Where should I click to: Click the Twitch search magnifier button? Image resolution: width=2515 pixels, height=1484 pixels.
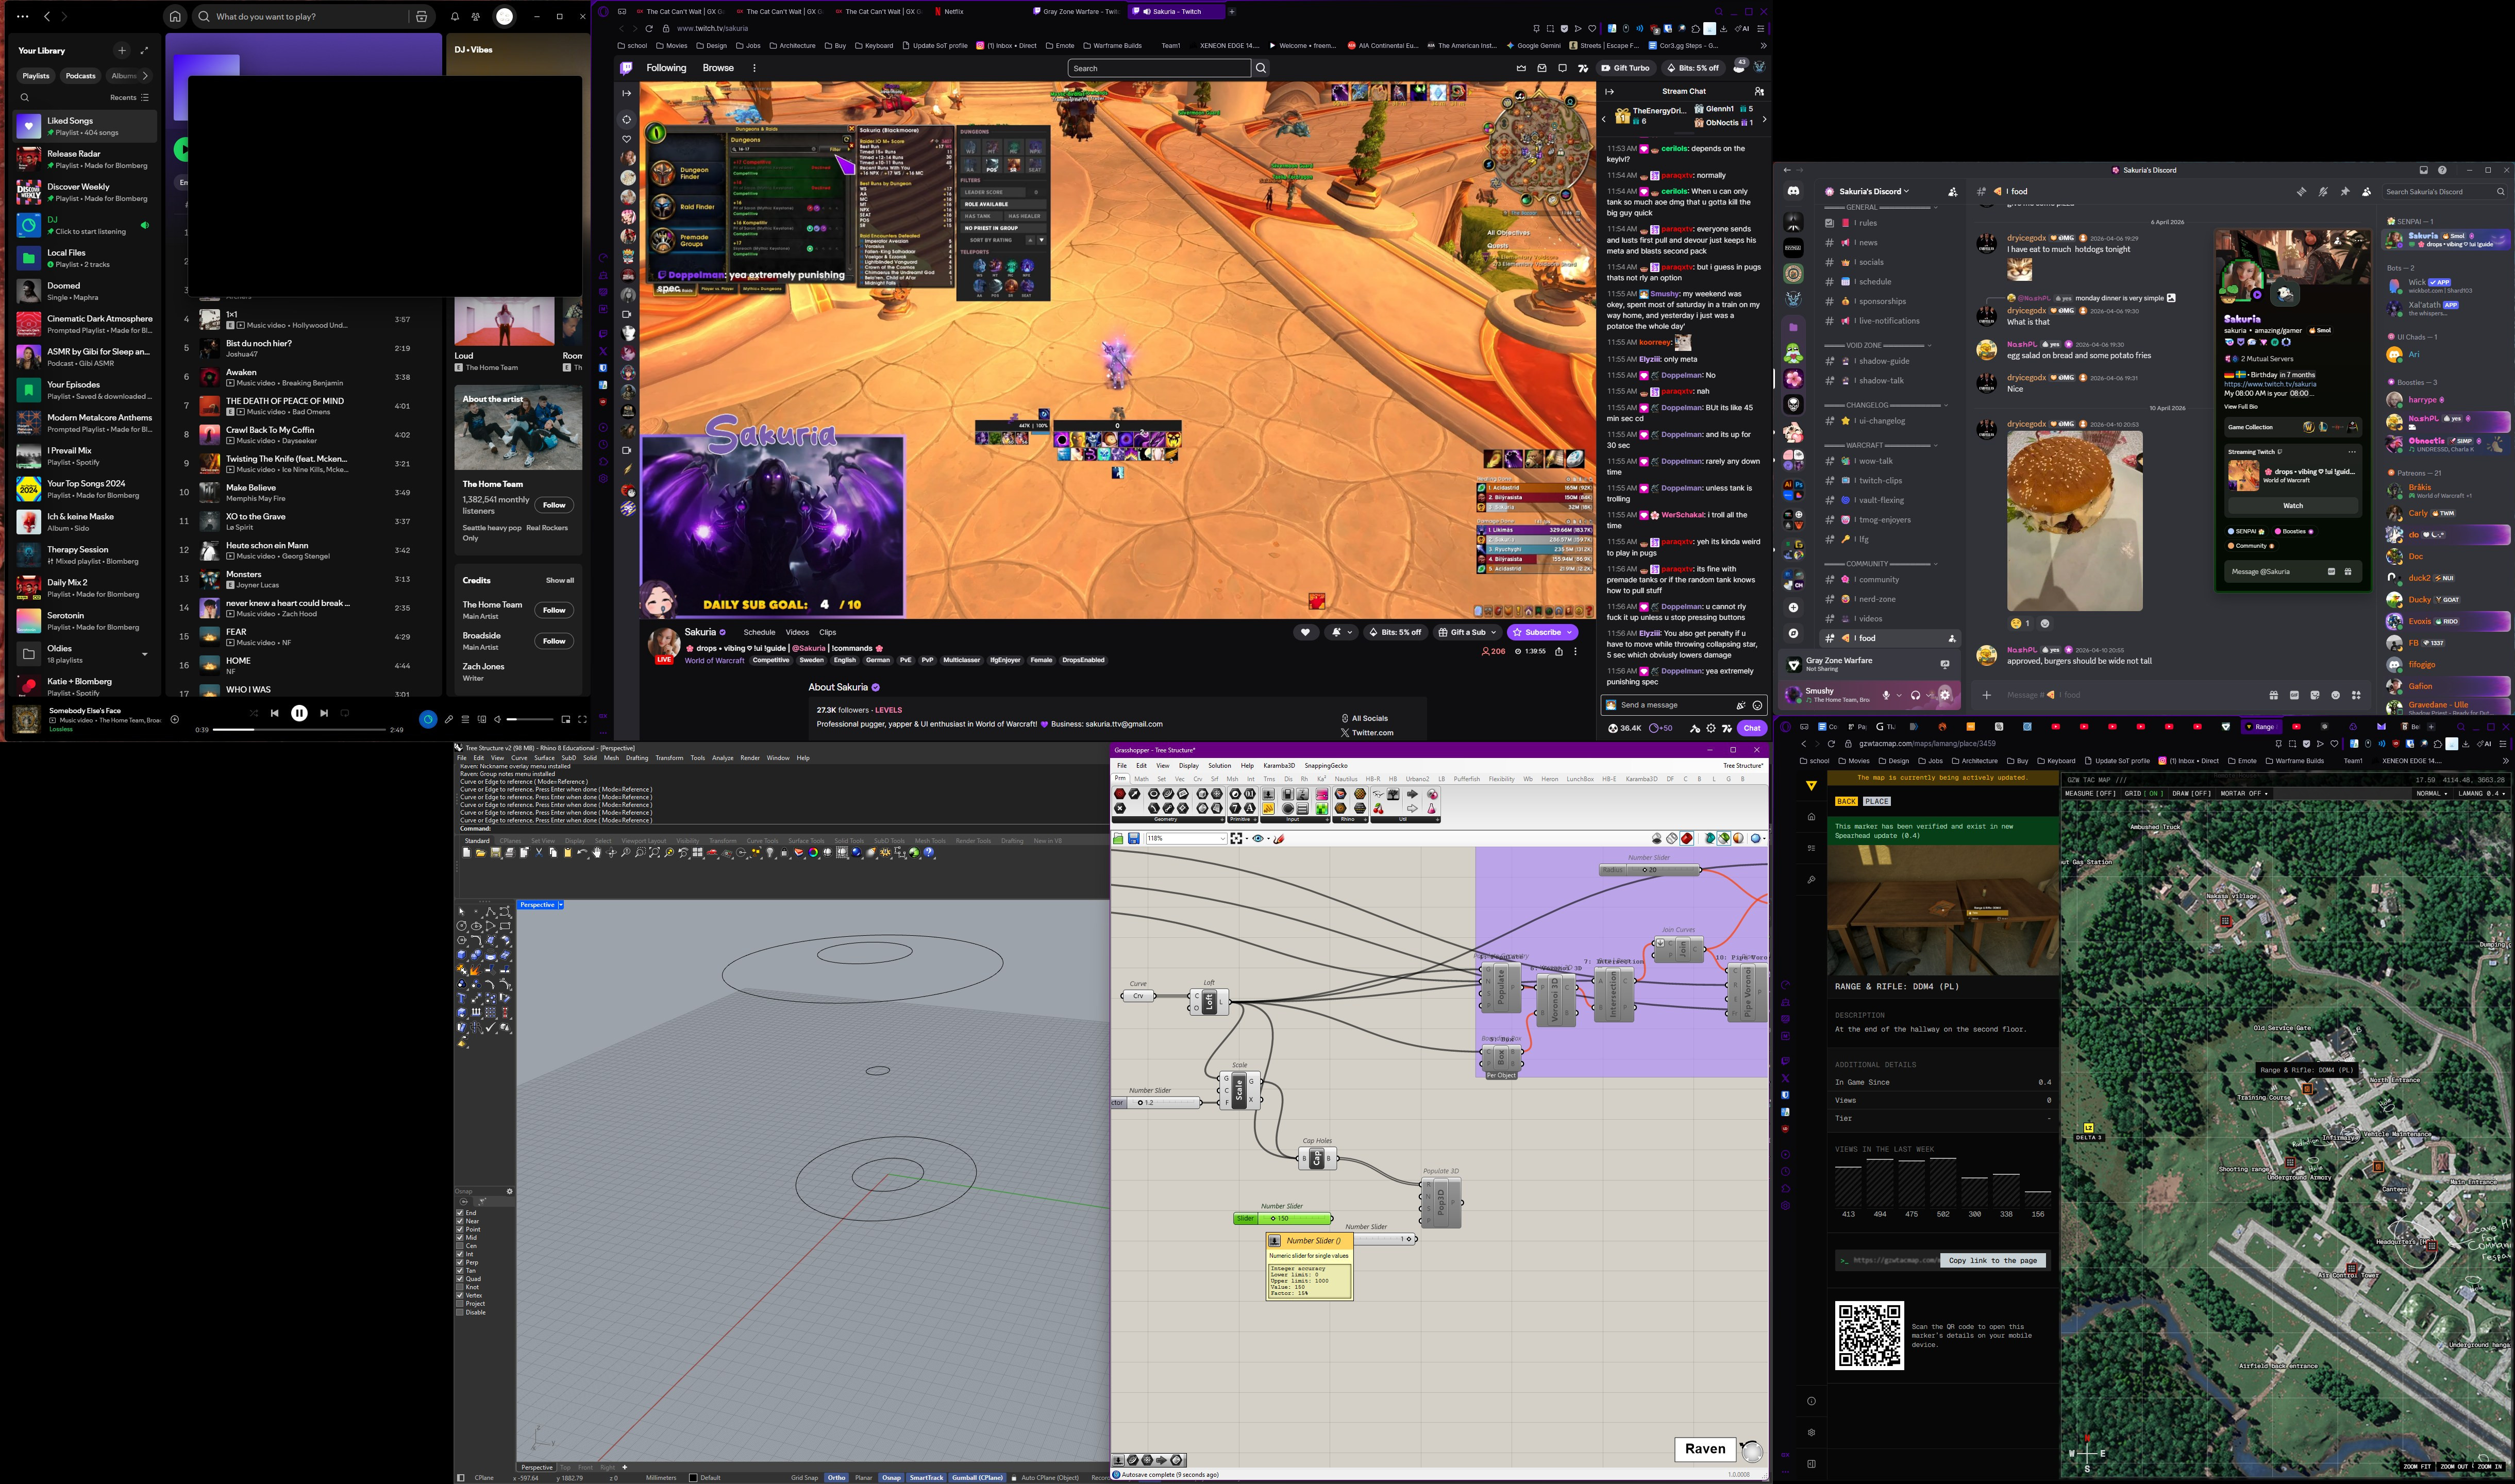point(1261,68)
